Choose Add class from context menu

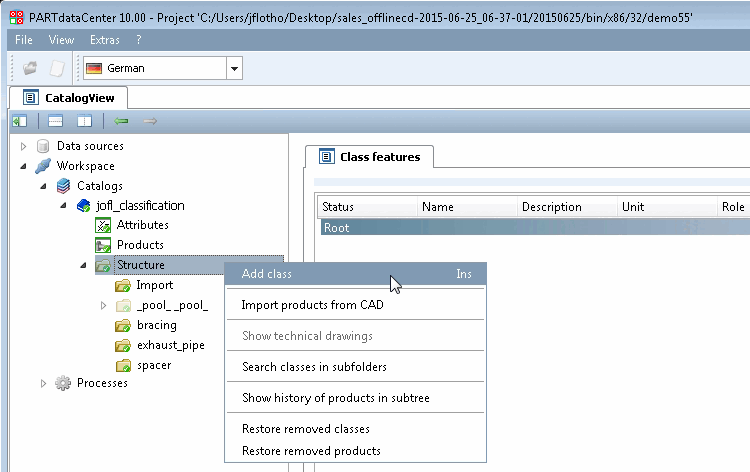pyautogui.click(x=267, y=273)
